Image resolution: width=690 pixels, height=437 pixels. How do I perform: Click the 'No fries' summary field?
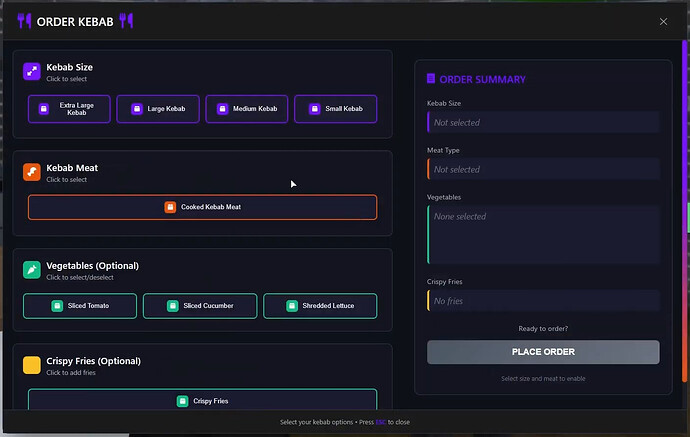click(543, 301)
